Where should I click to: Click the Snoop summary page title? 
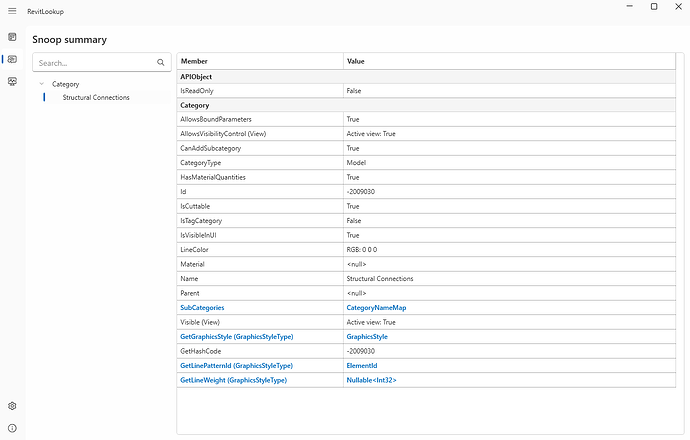coord(70,40)
